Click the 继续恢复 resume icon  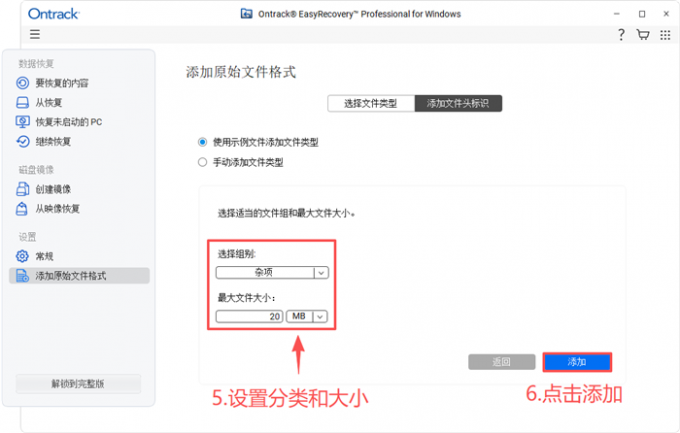[23, 141]
